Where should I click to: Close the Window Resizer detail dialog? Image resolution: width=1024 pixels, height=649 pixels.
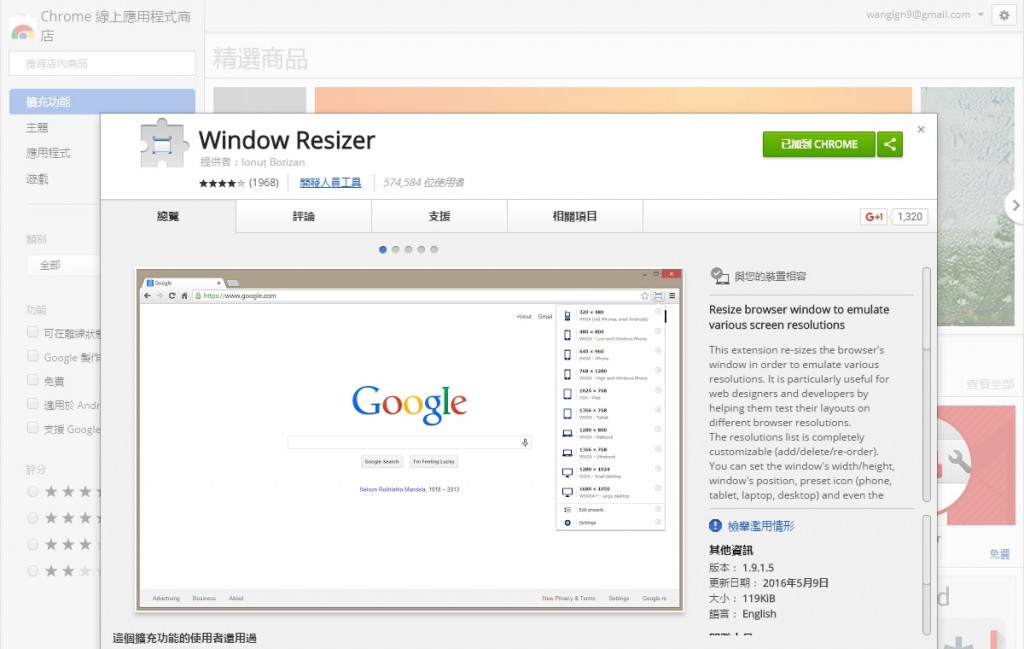[921, 129]
